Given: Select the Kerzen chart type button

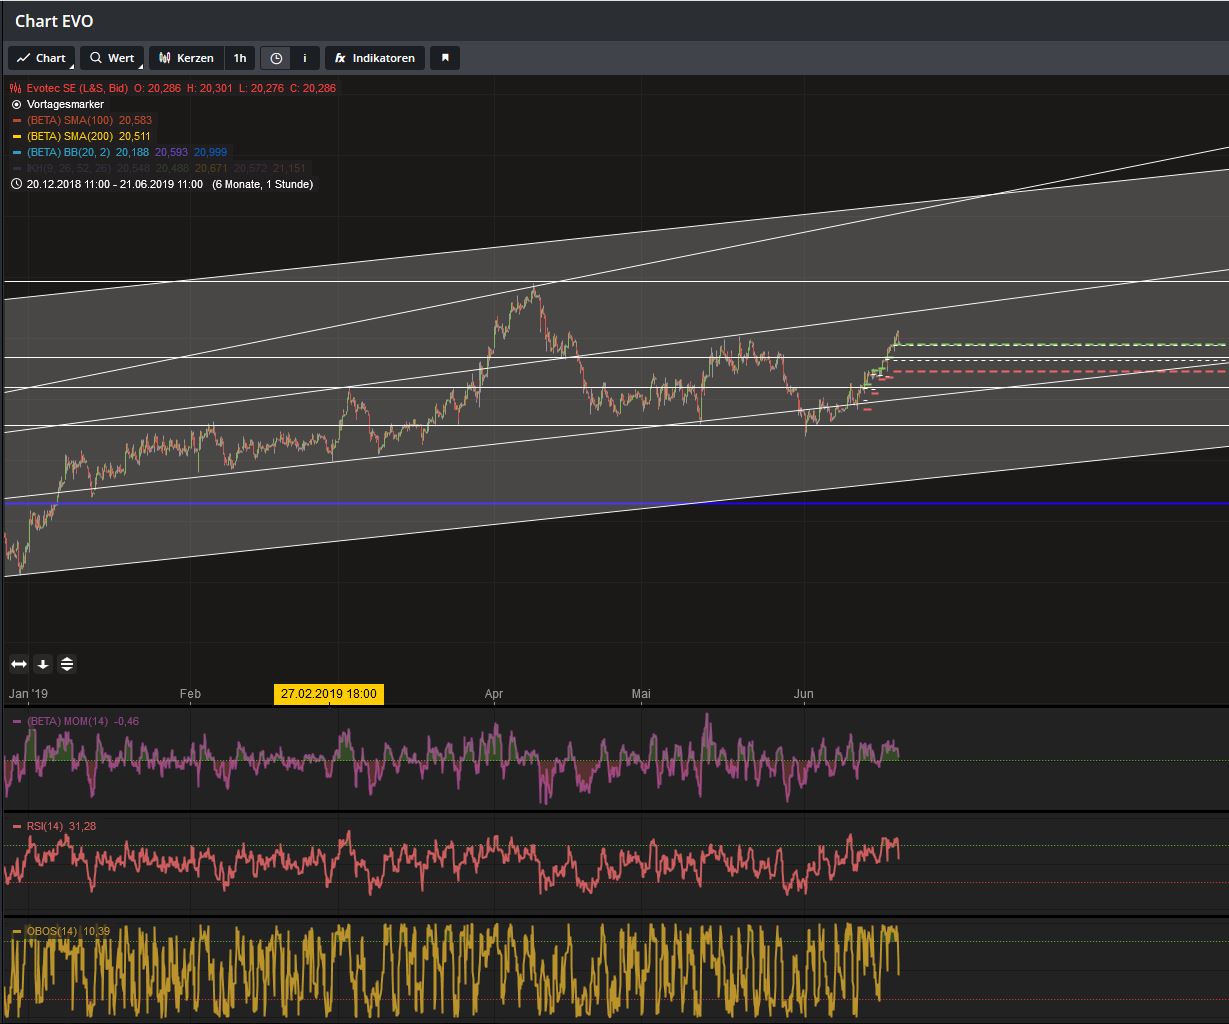Looking at the screenshot, I should pyautogui.click(x=186, y=58).
